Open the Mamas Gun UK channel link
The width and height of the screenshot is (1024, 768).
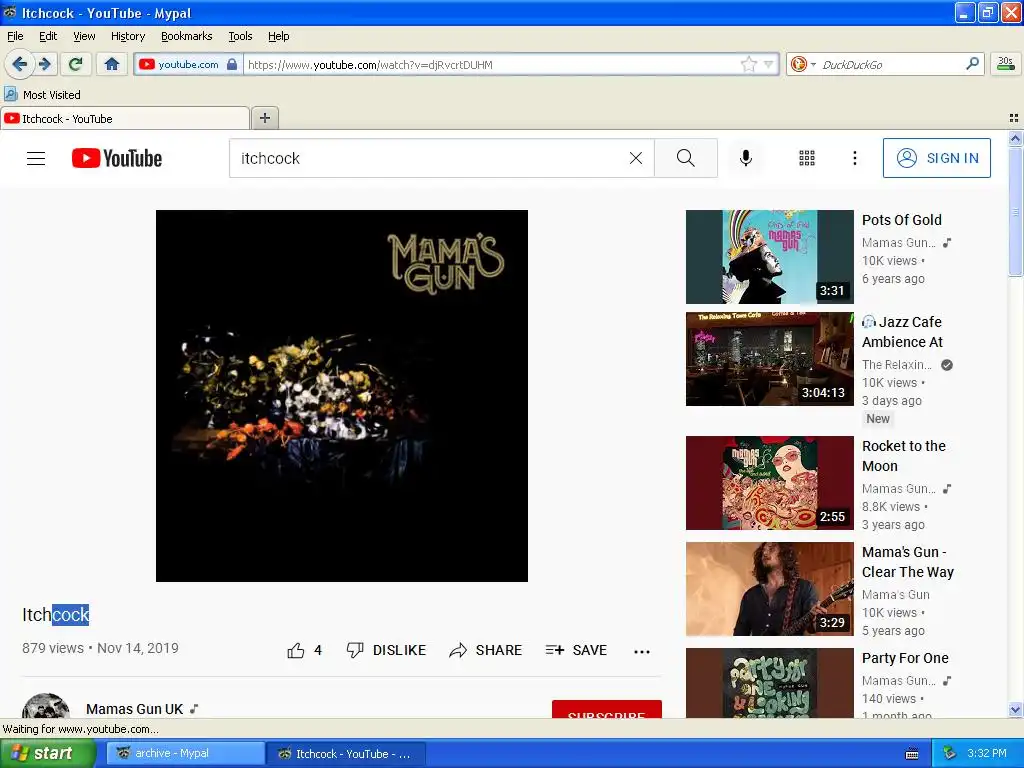(x=135, y=709)
